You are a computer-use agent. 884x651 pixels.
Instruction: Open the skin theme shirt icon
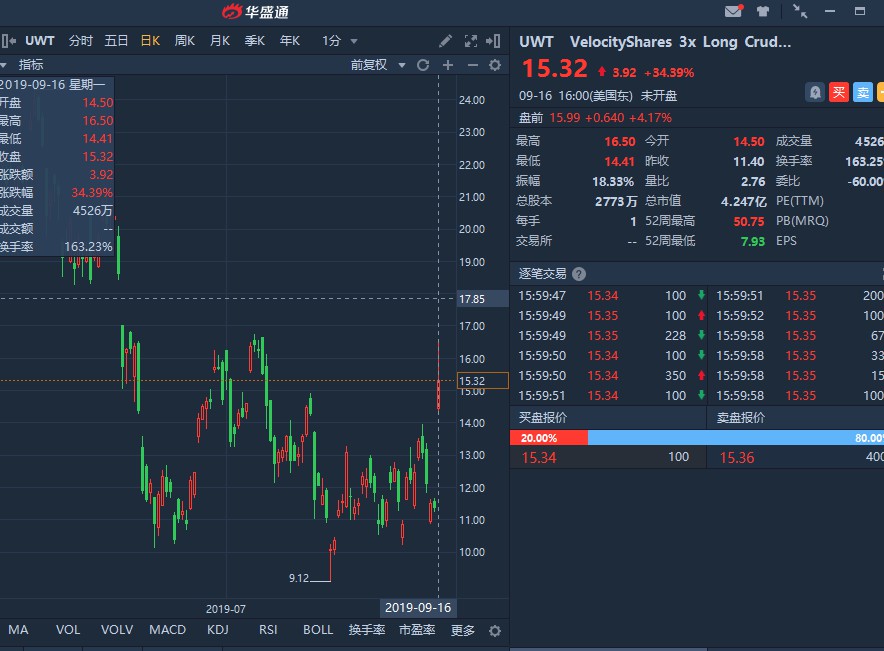pos(763,11)
